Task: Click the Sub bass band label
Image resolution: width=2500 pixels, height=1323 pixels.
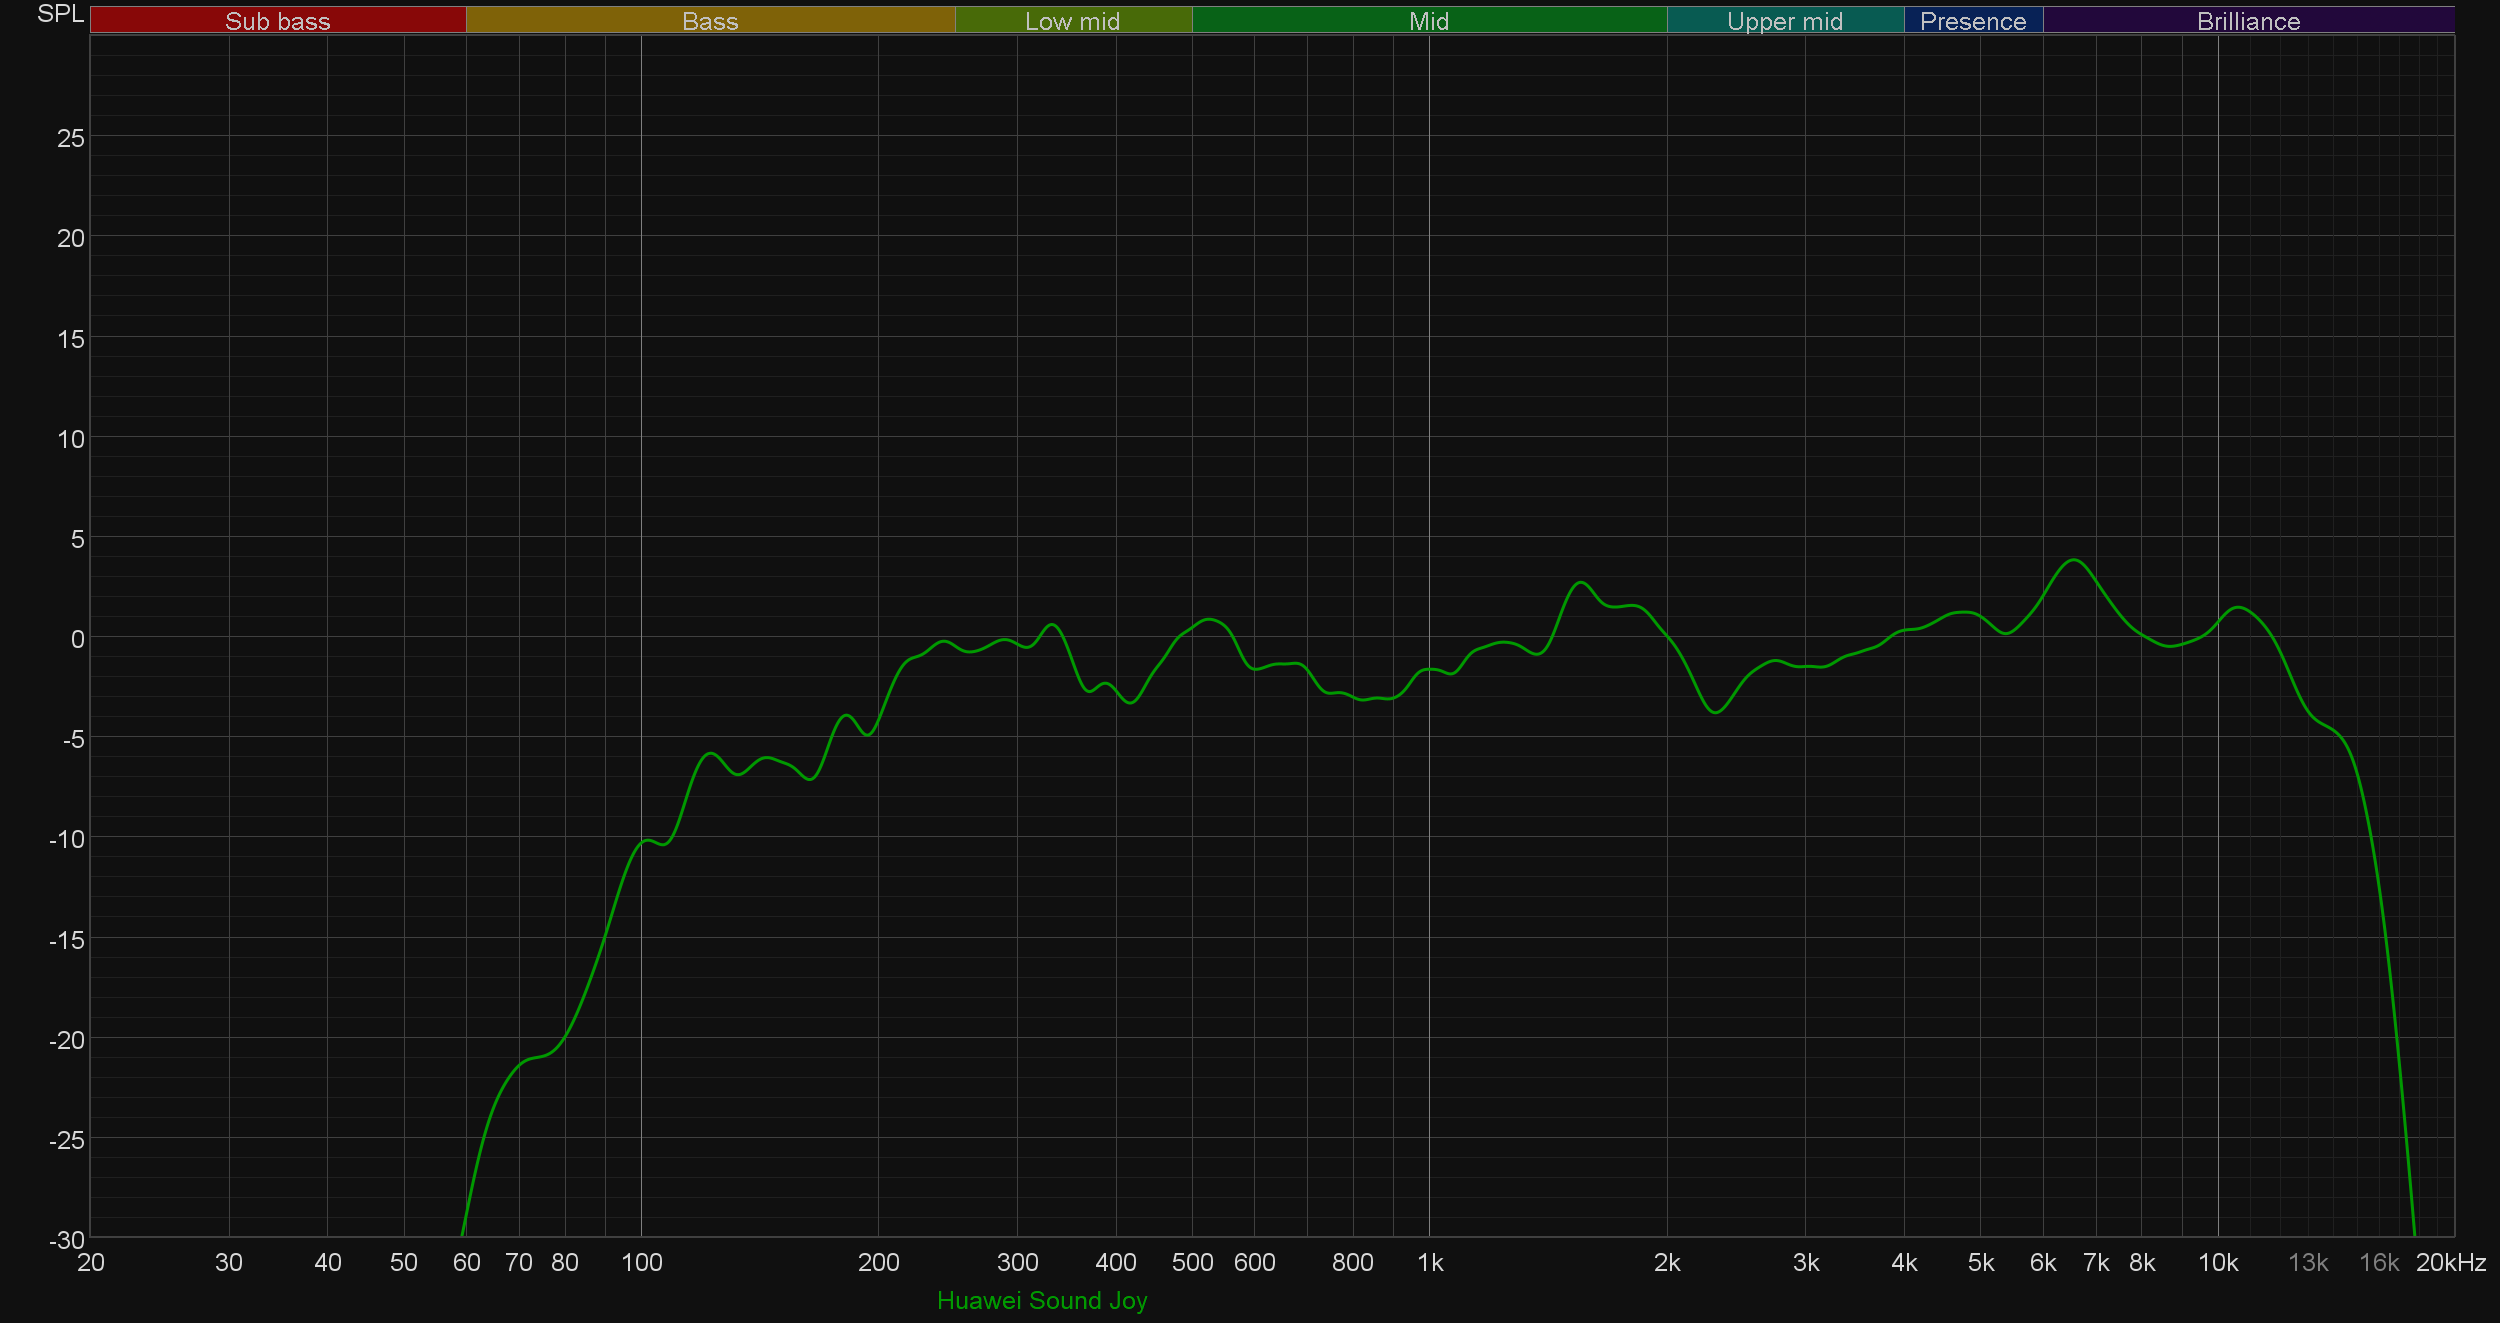Action: [x=277, y=21]
